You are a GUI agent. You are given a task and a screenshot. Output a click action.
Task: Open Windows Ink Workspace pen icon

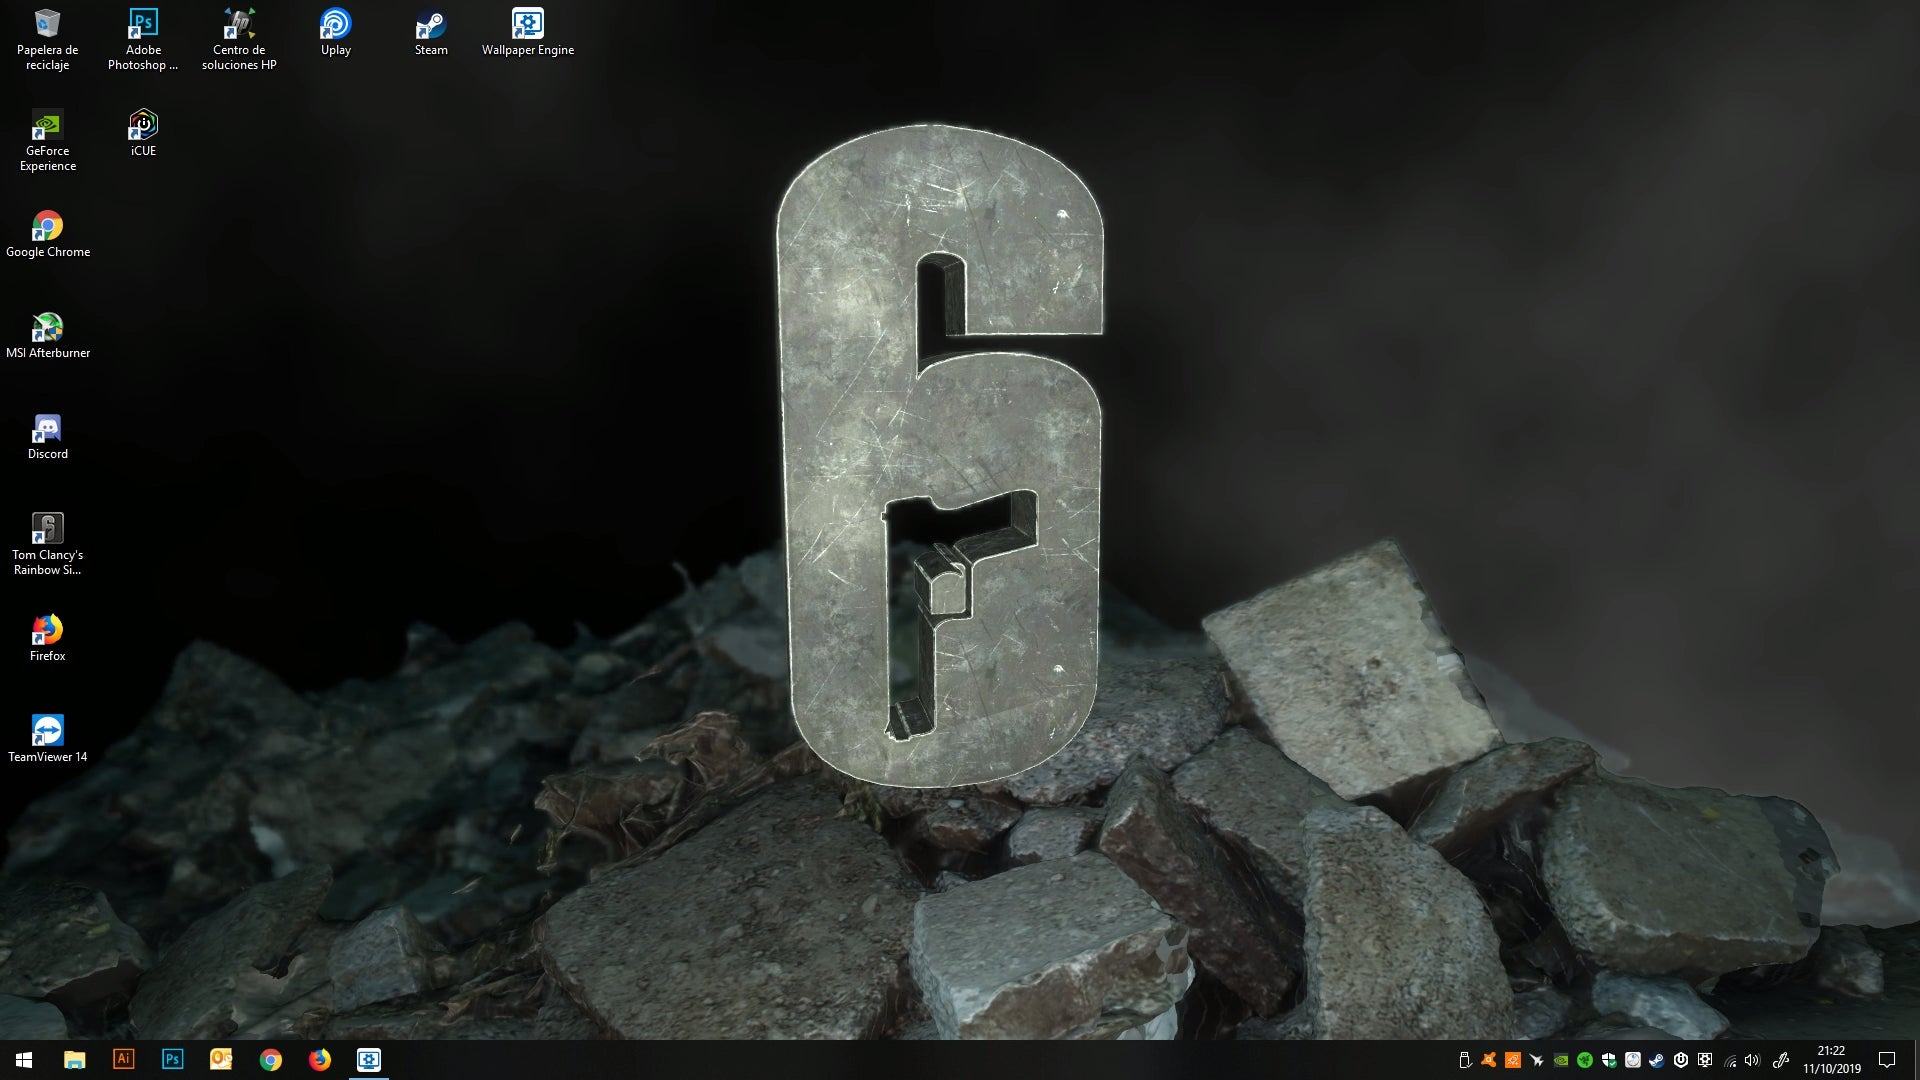pyautogui.click(x=1781, y=1060)
